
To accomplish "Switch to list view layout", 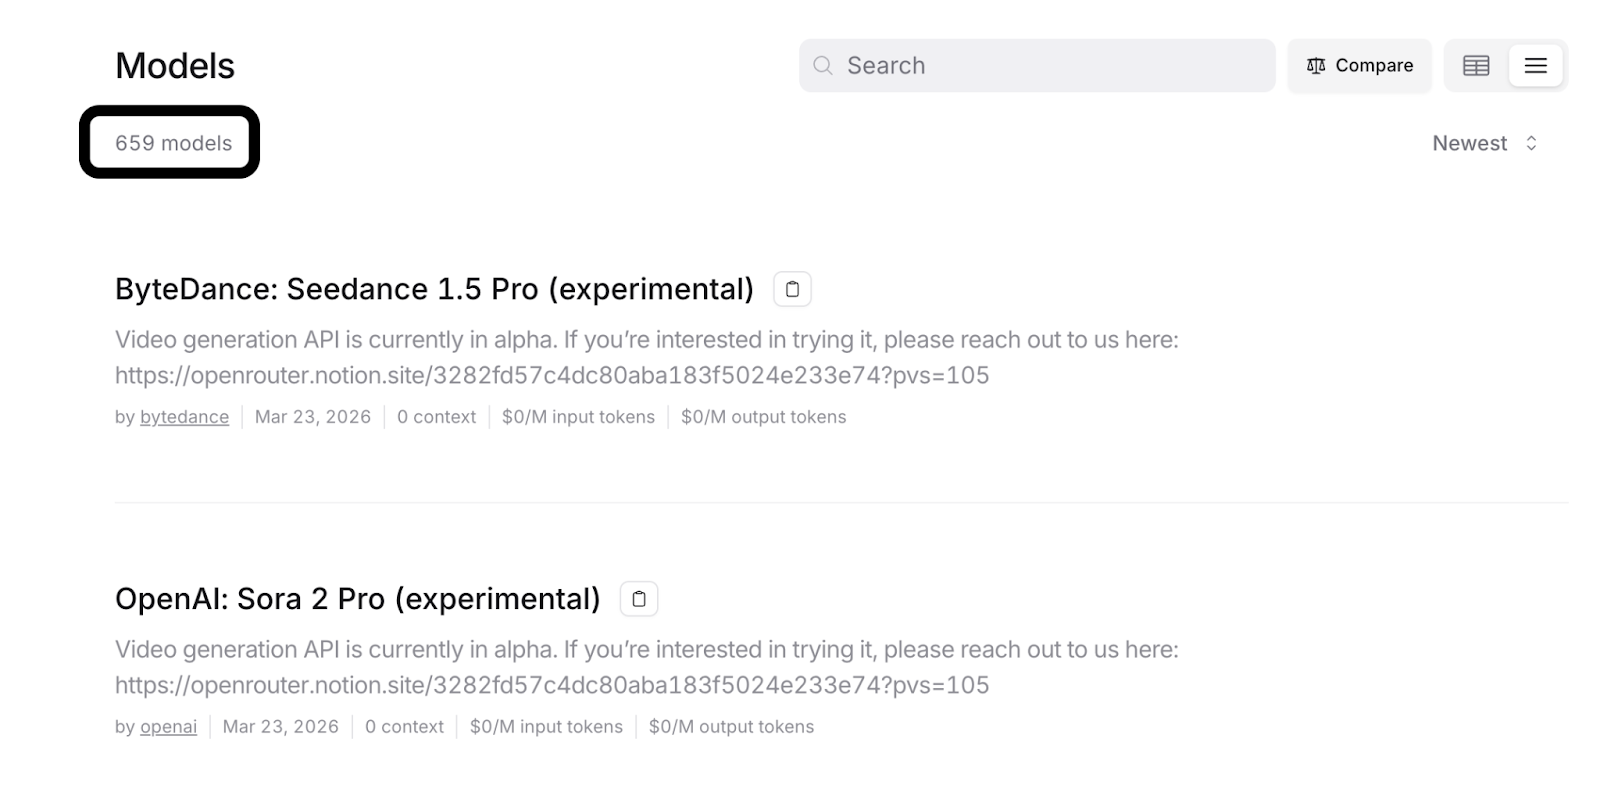I will [x=1535, y=66].
